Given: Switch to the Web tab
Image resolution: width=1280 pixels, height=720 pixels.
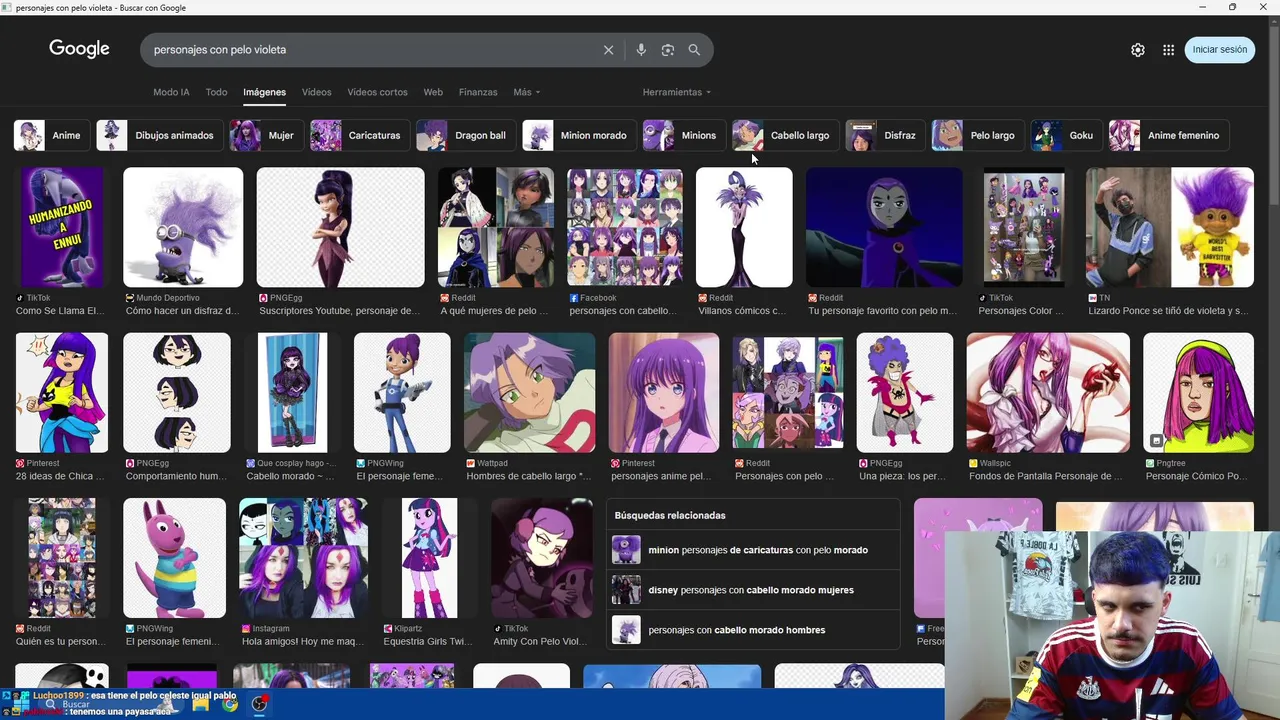Looking at the screenshot, I should pos(433,92).
